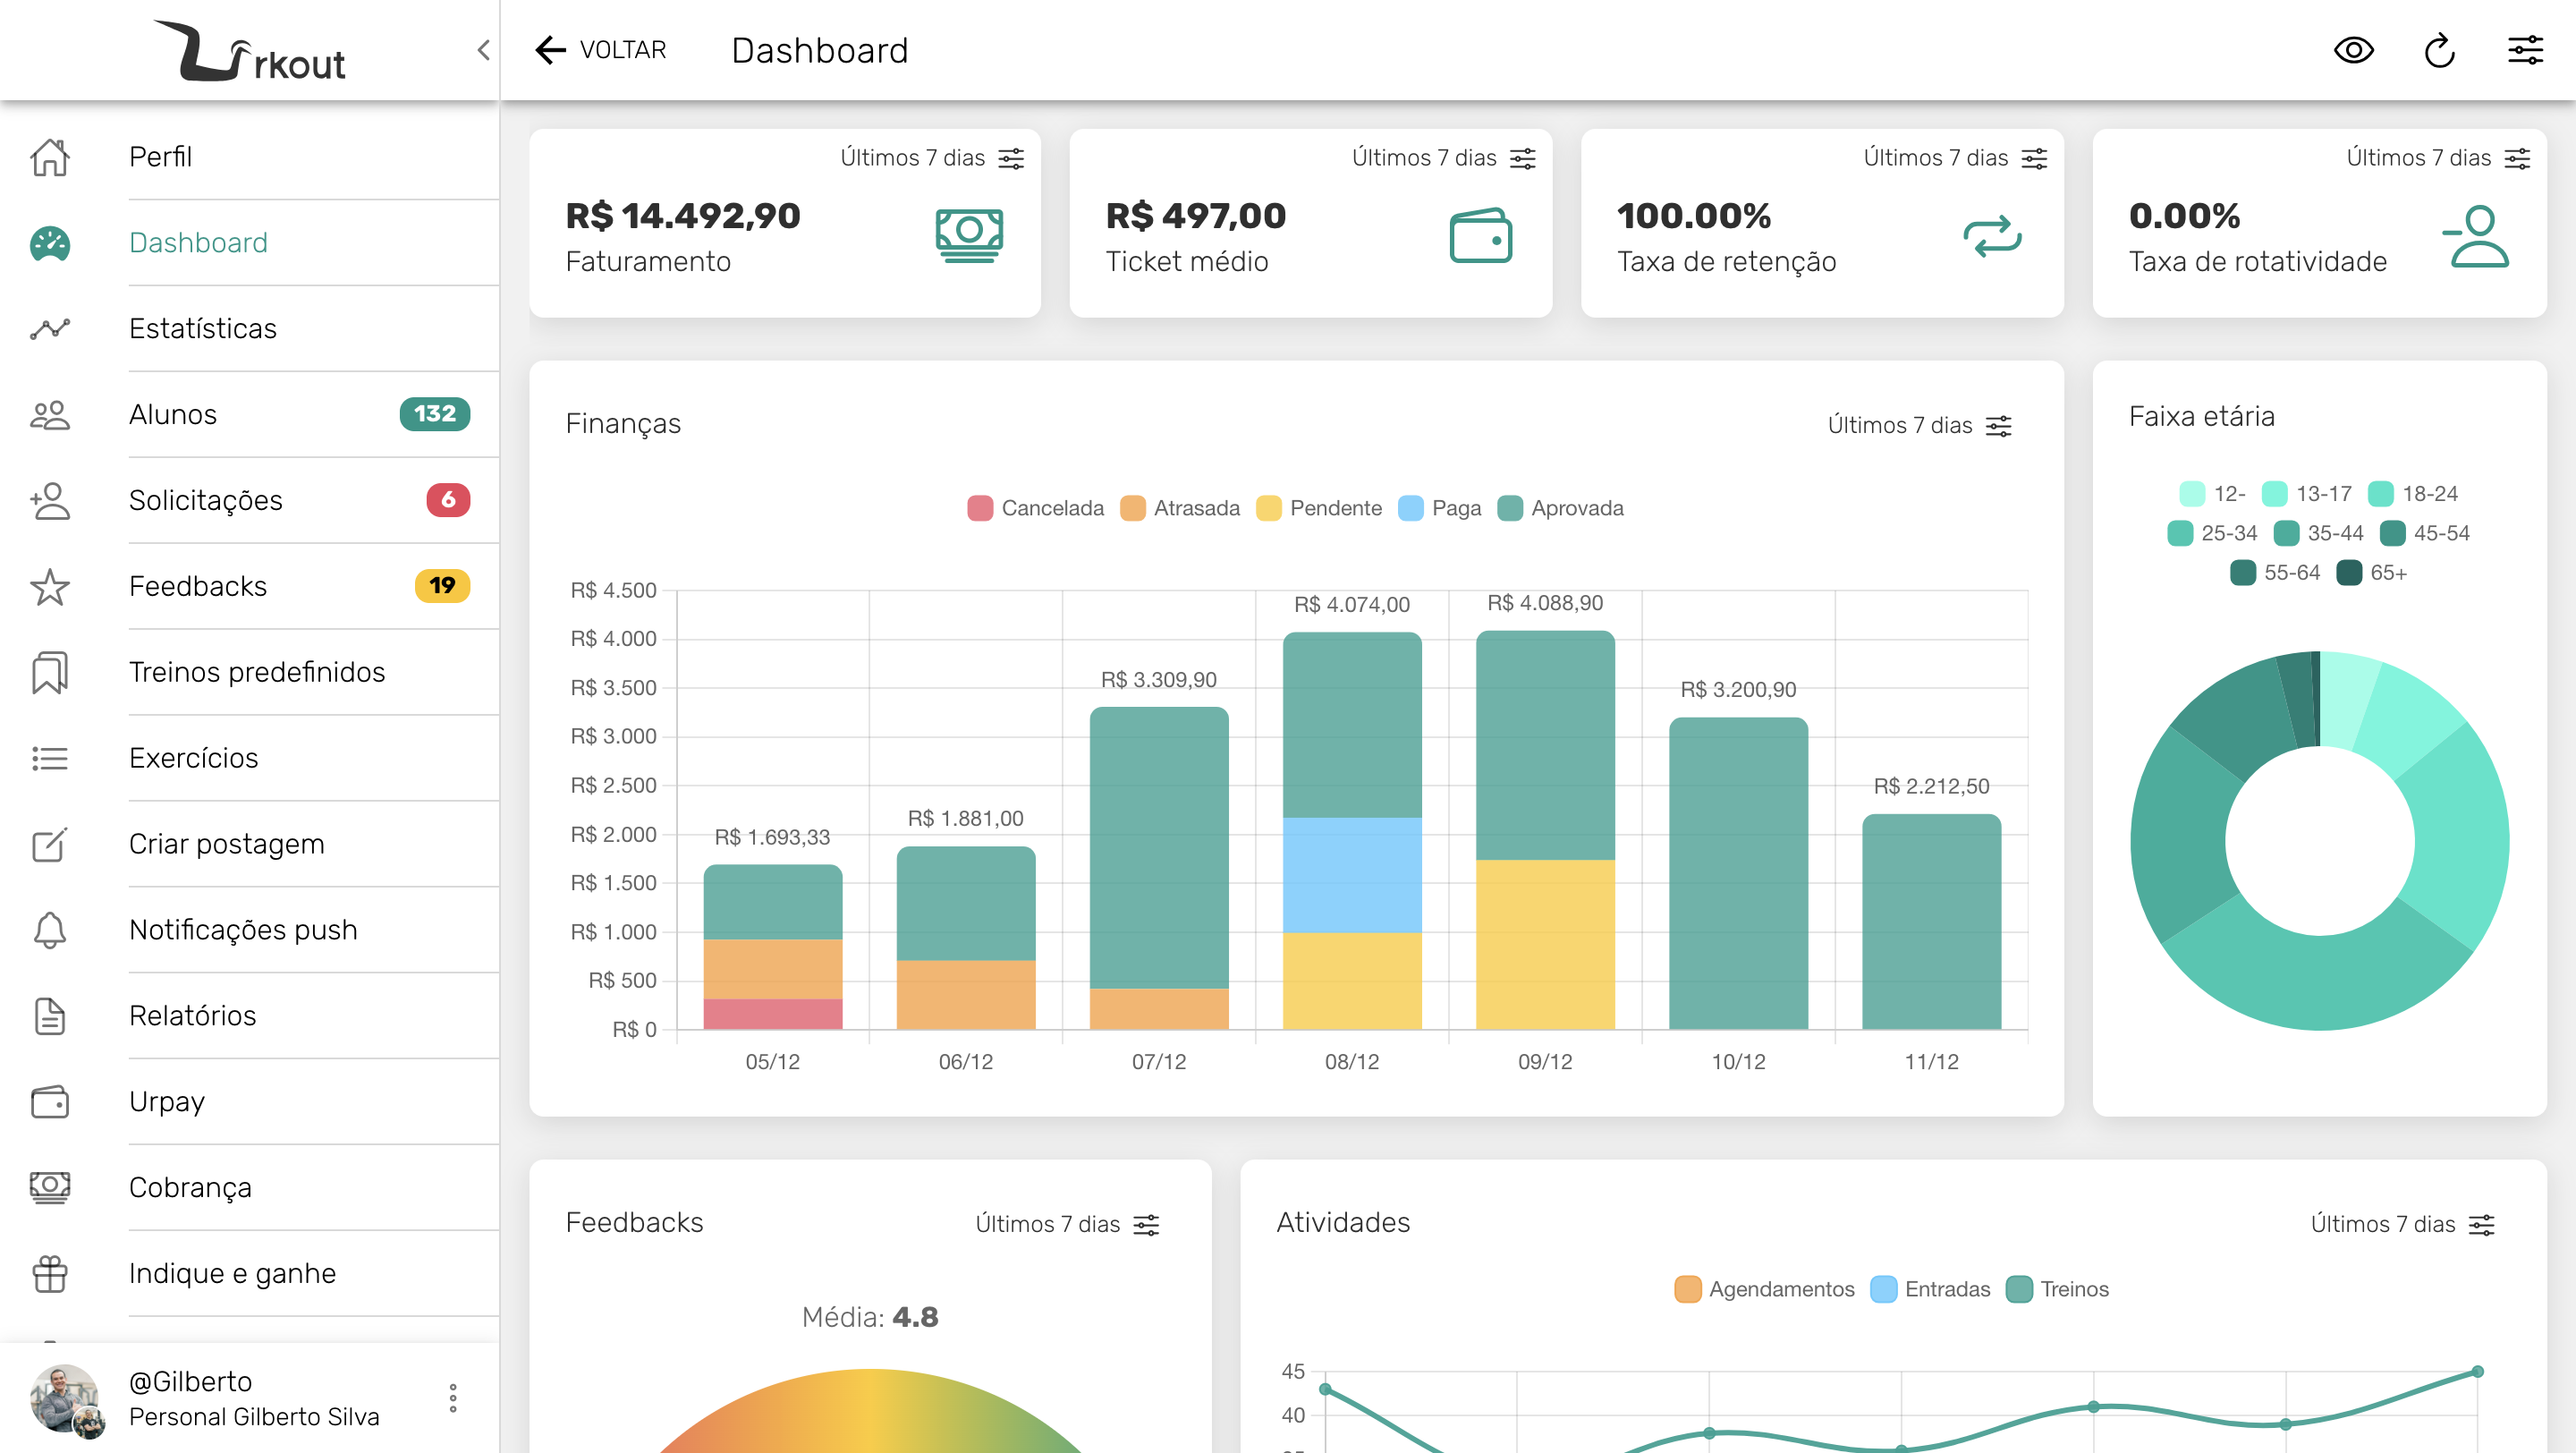
Task: Hide the Cancelada series in Finanças legend
Action: (x=1035, y=507)
